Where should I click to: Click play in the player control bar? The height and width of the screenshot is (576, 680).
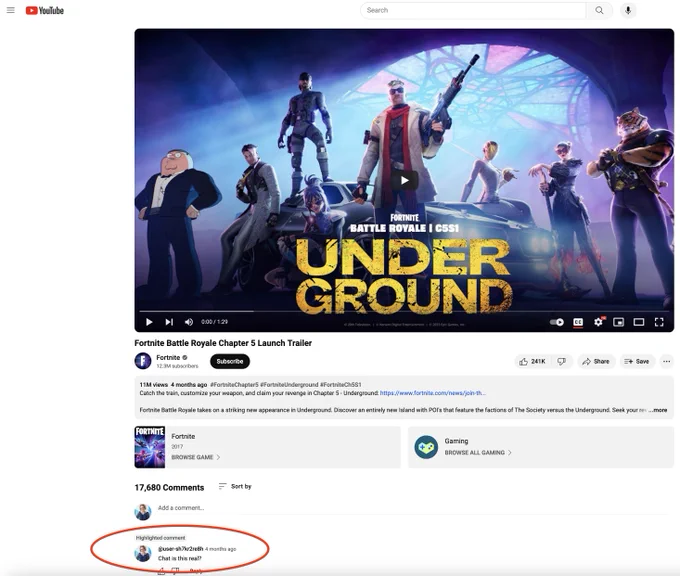pos(149,322)
